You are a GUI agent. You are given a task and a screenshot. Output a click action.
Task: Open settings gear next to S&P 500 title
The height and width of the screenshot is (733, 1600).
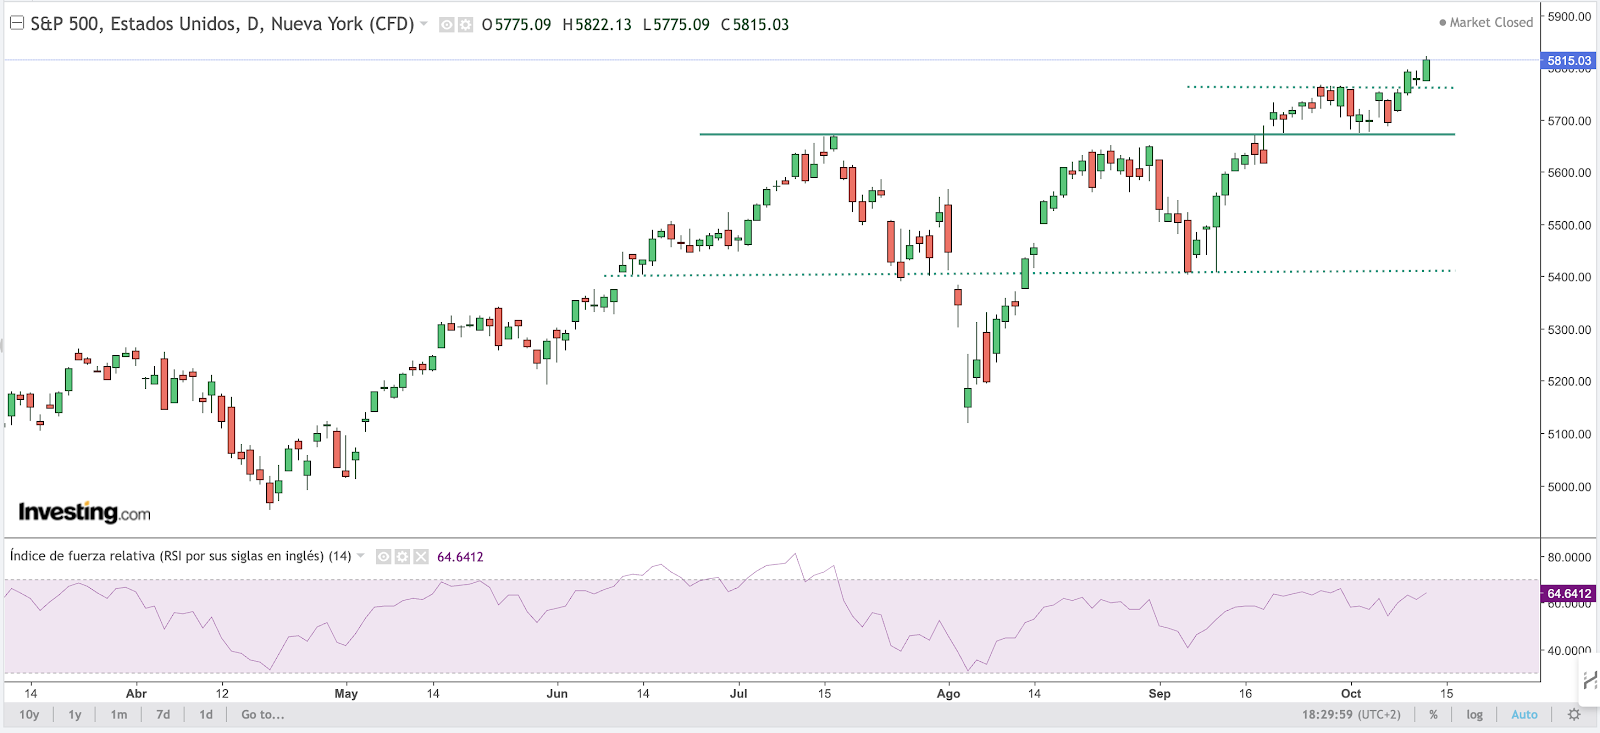465,25
